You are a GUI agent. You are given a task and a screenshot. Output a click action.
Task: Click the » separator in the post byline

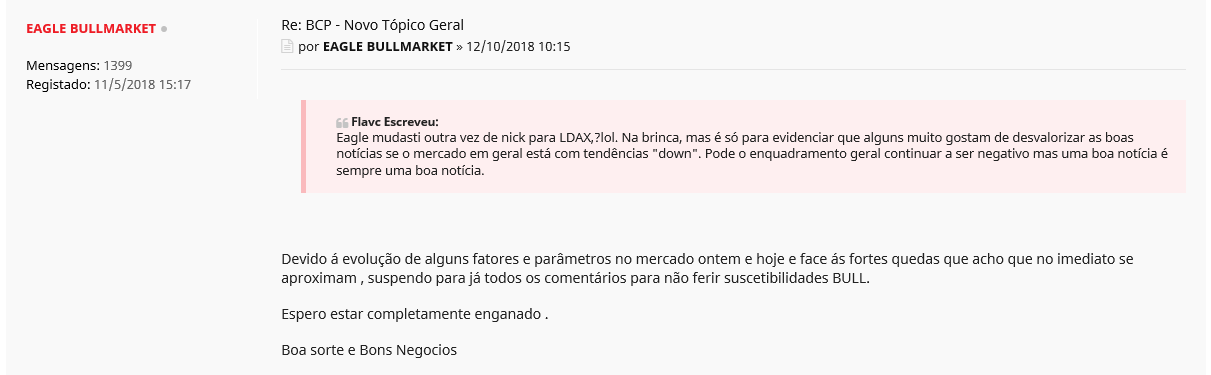tap(460, 47)
